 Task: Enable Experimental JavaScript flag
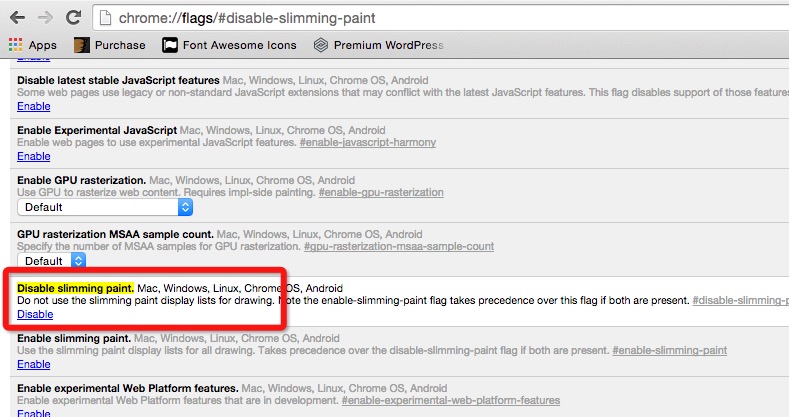(34, 156)
